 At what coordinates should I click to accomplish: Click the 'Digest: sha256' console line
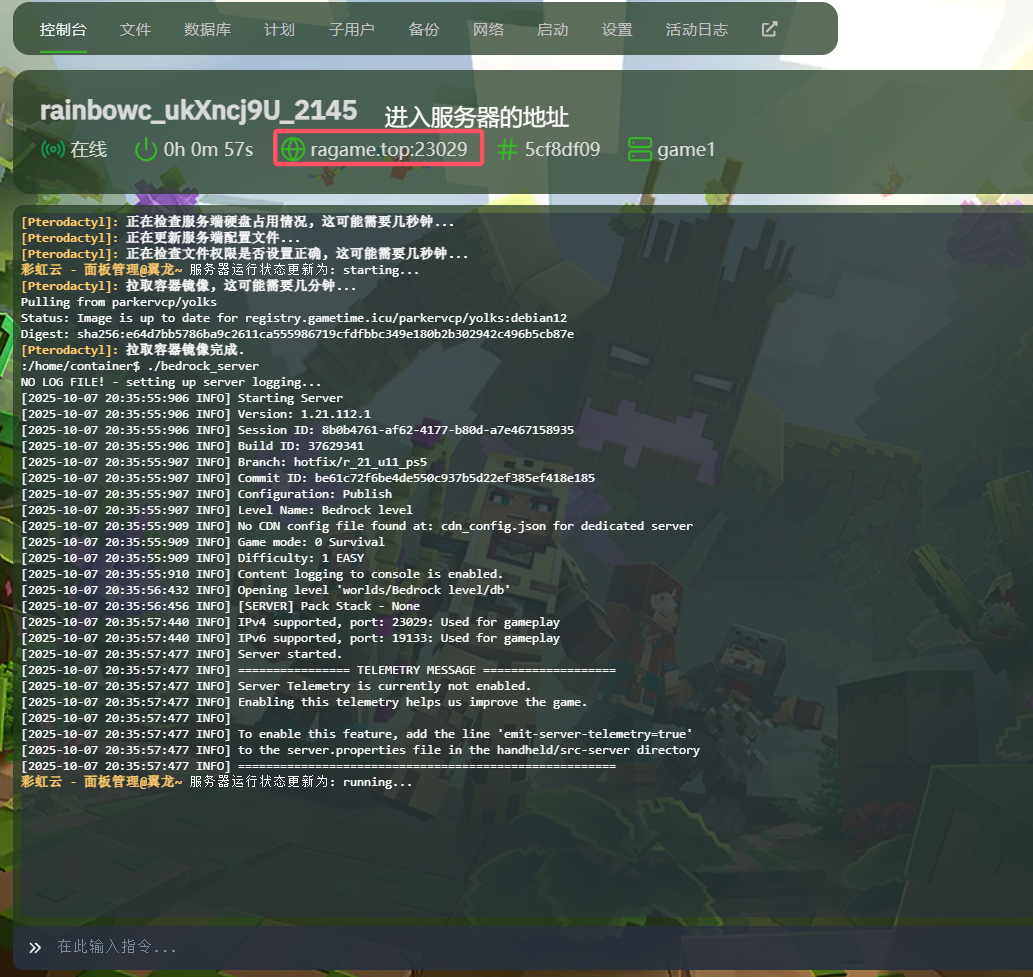(297, 334)
